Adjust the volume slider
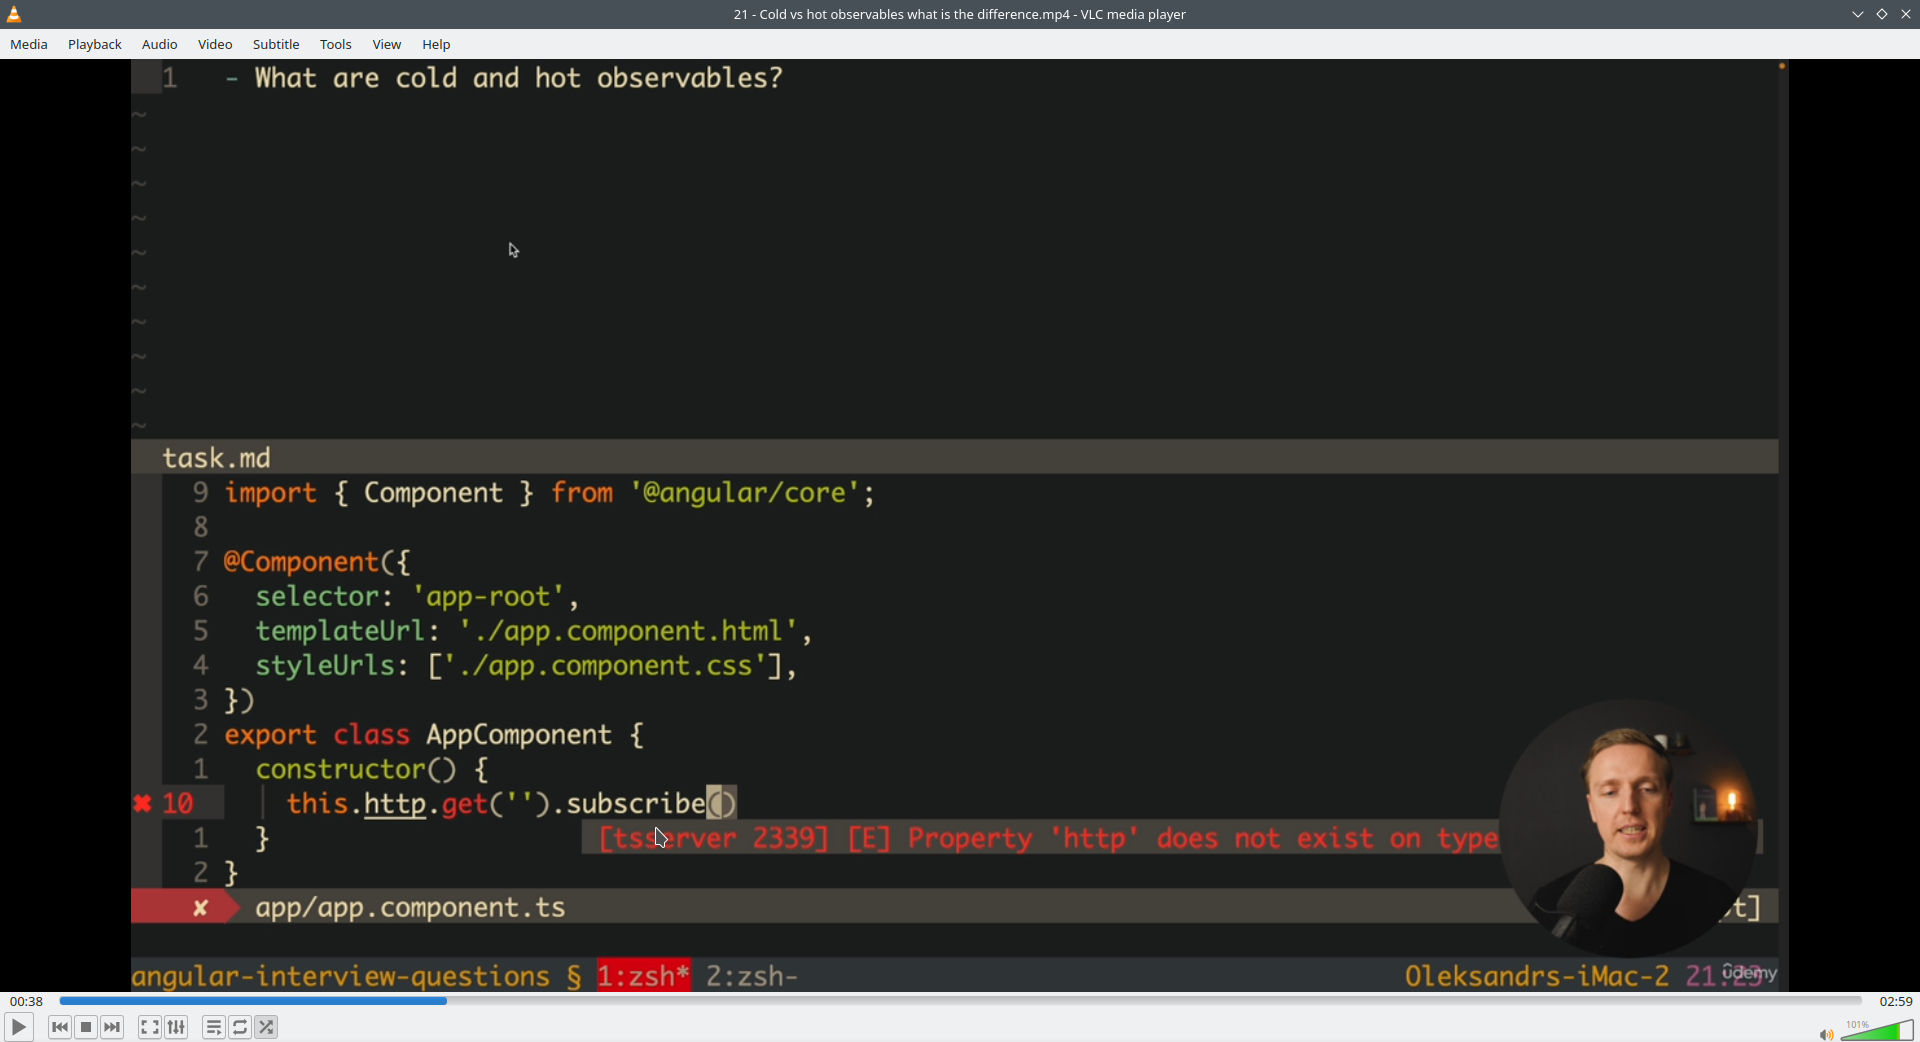Screen dimensions: 1920x1042 tap(1877, 1030)
